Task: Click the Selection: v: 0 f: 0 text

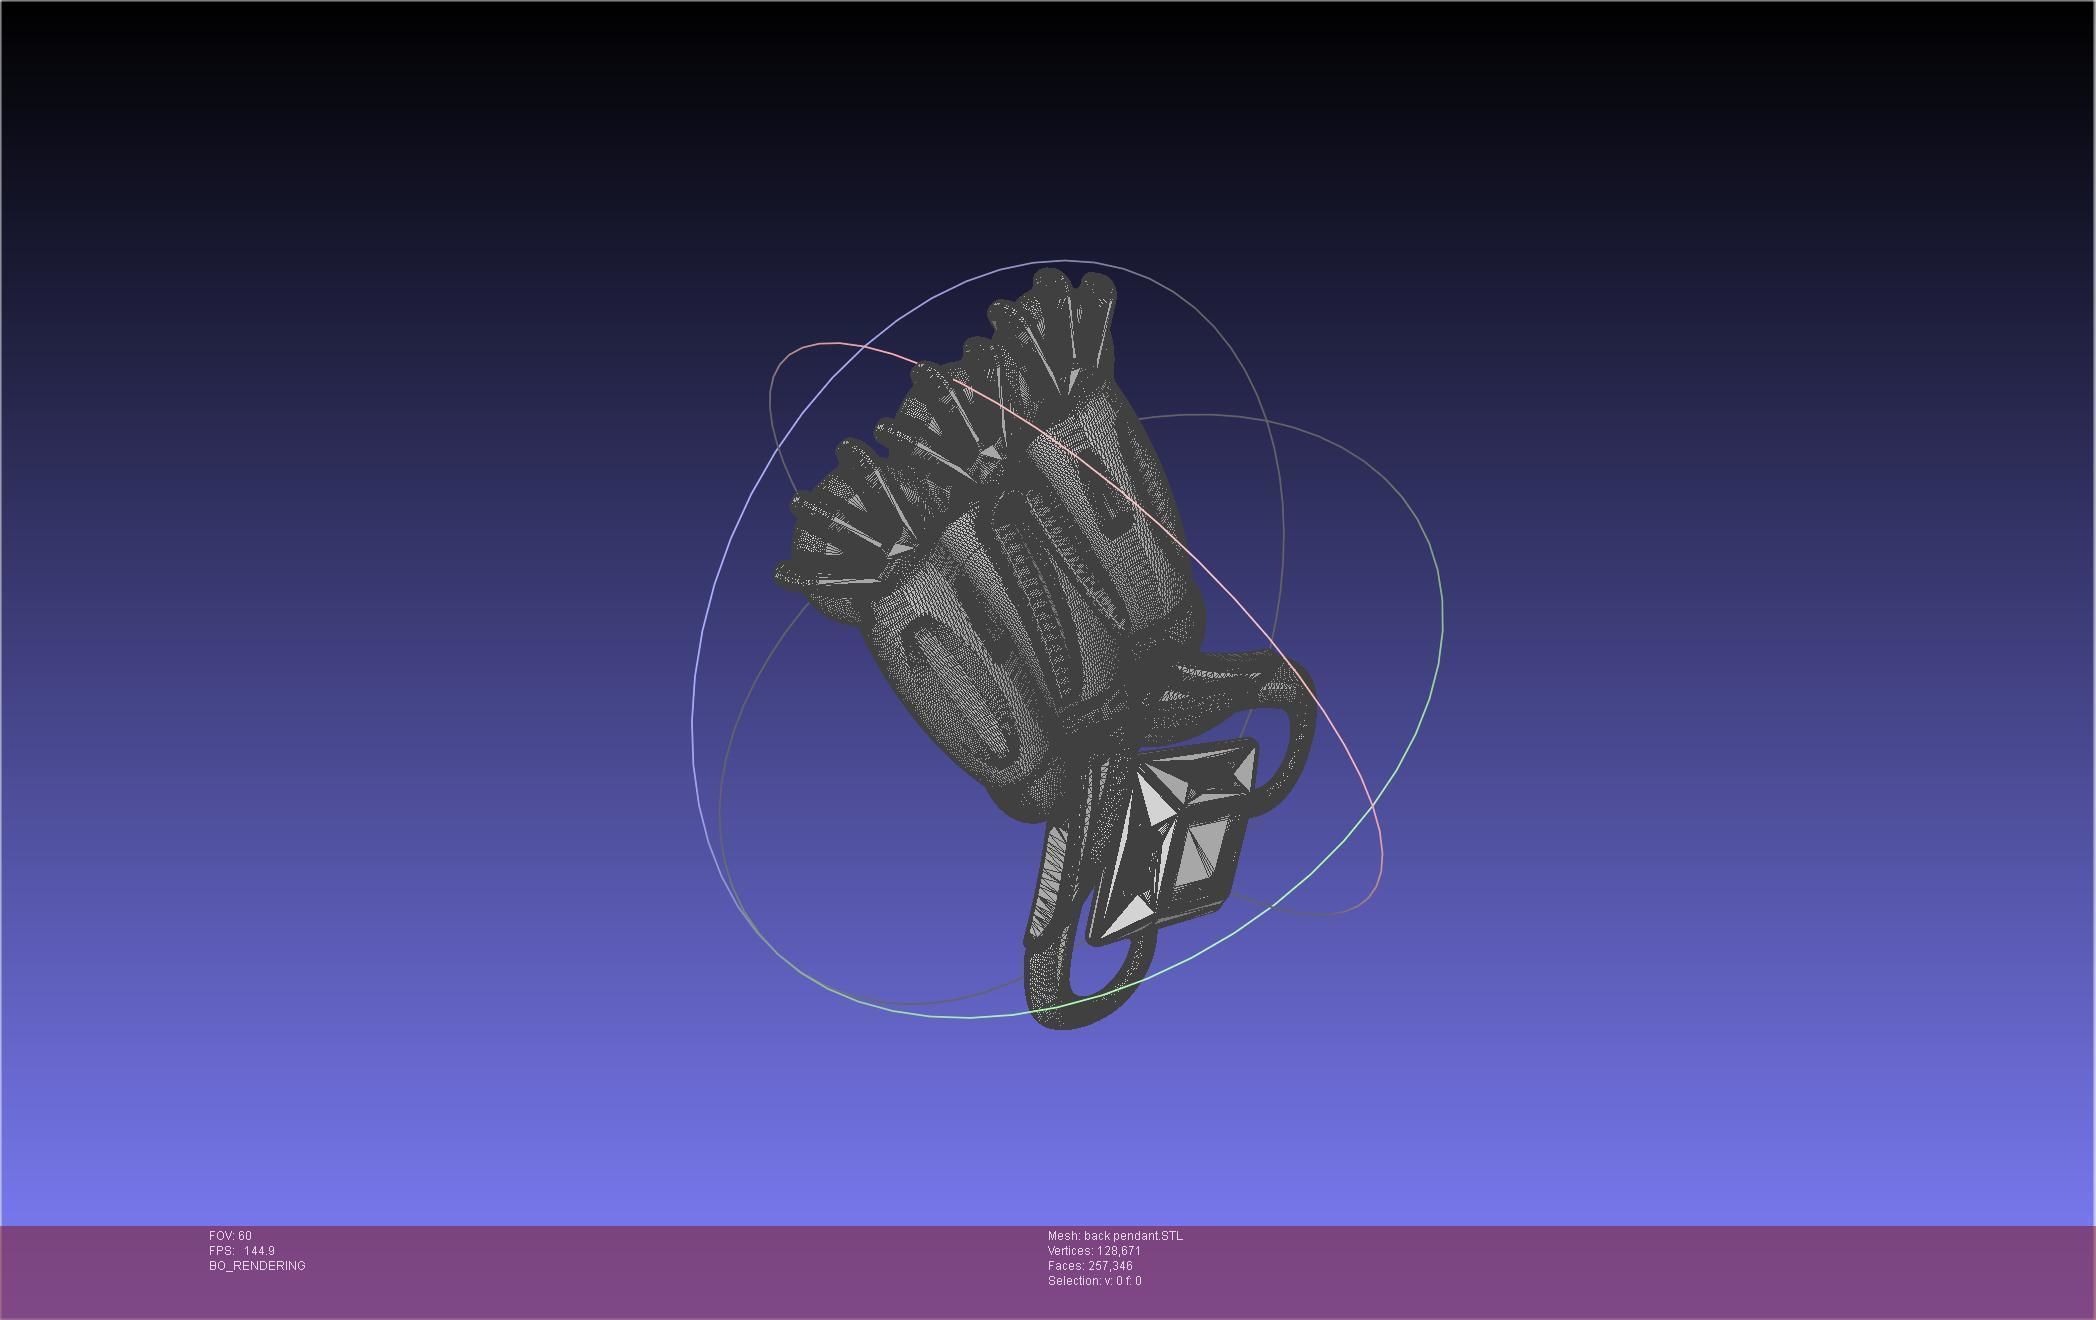Action: [1094, 1281]
